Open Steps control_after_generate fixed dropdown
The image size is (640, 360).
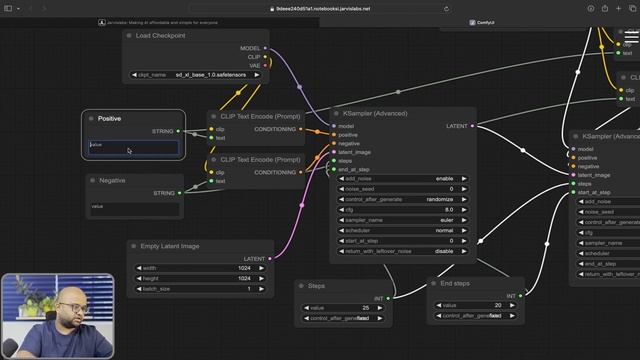tap(343, 318)
